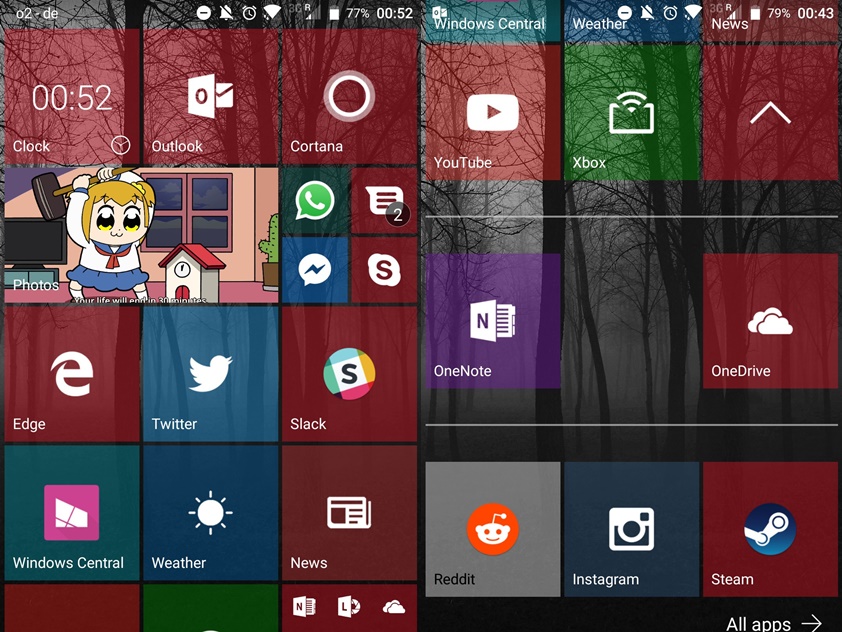Launch the Reddit tile
842x632 pixels.
493,529
